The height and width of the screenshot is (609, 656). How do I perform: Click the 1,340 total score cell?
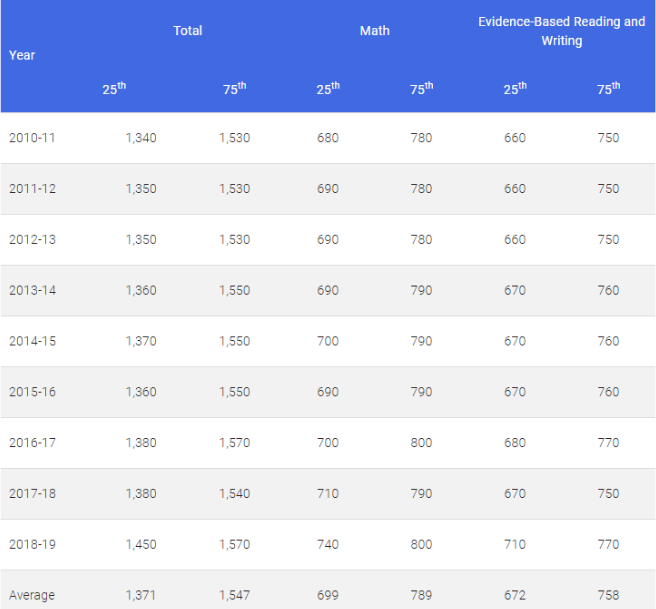point(141,138)
